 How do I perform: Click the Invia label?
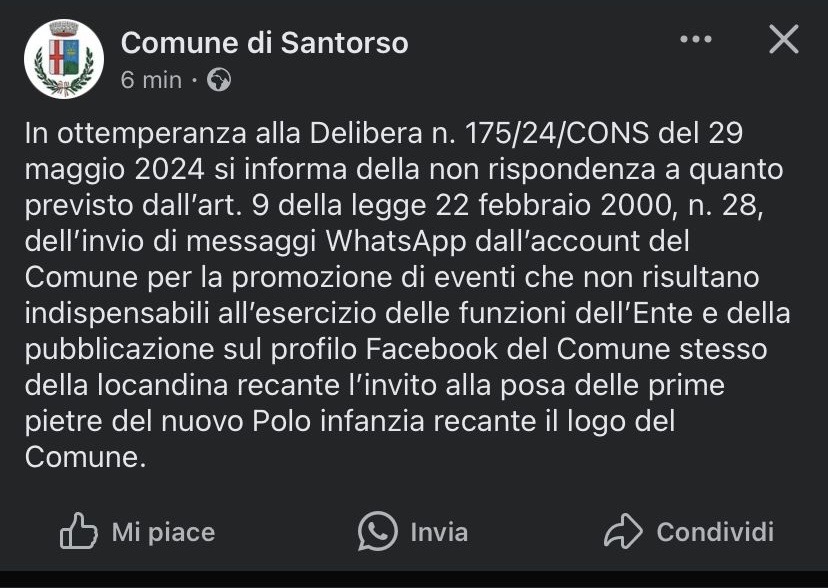(439, 532)
